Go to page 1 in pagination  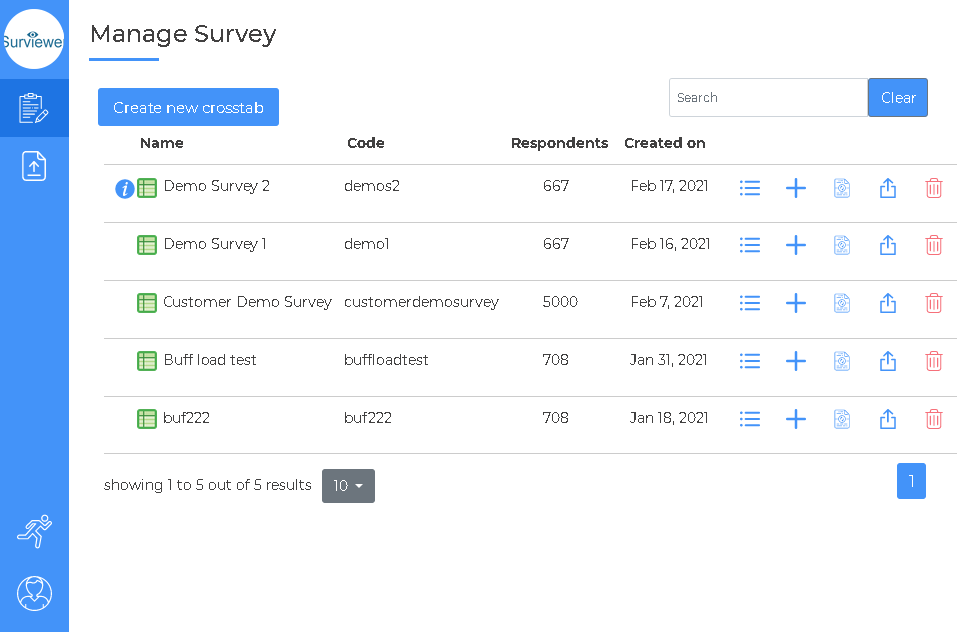911,481
